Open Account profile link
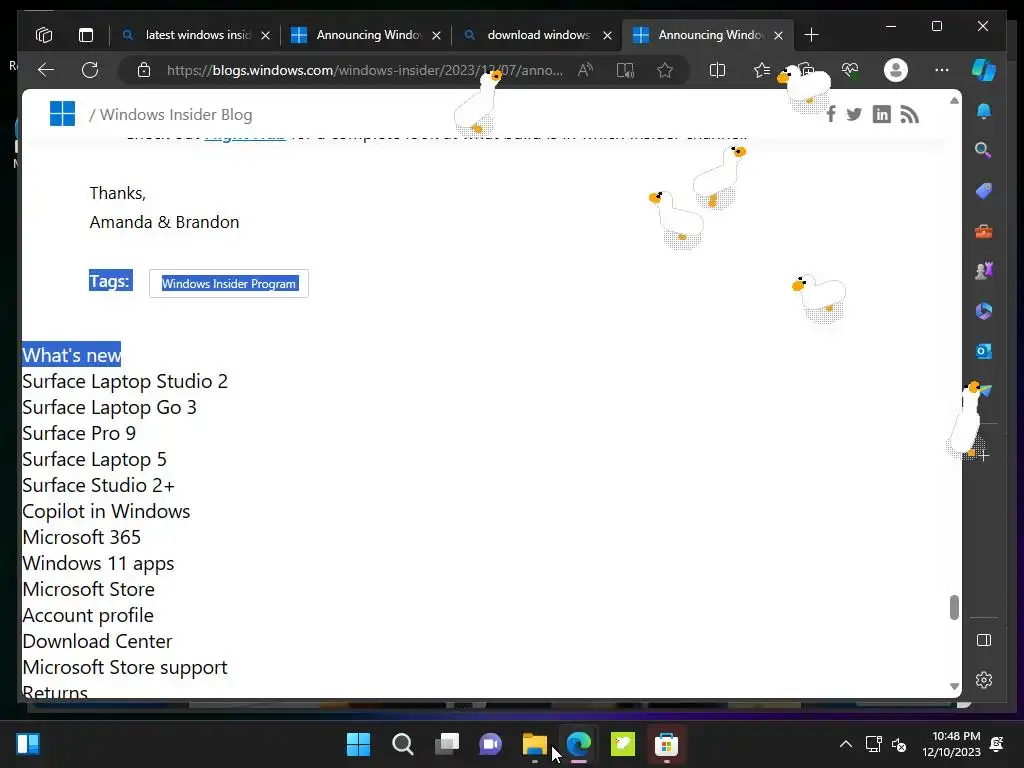The width and height of the screenshot is (1024, 768). (88, 615)
